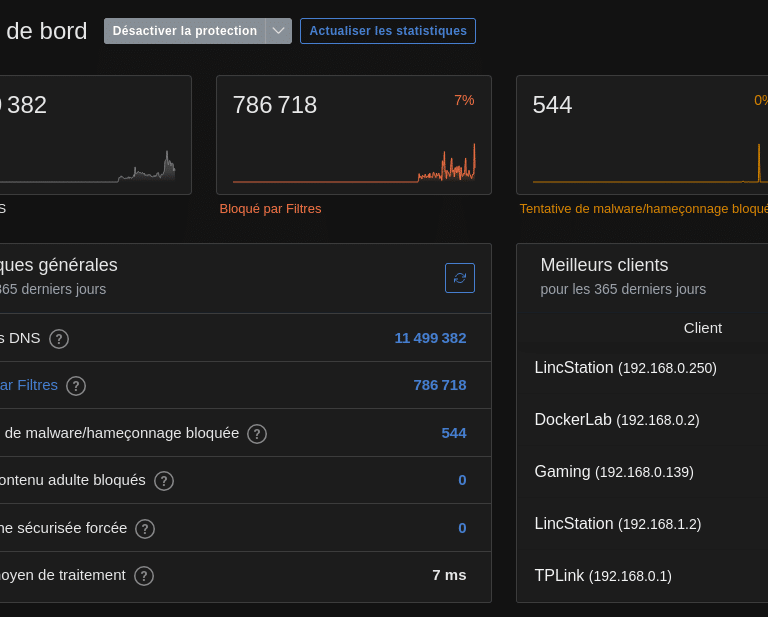Click the orange filters graph sparkline
The image size is (768, 617).
tap(354, 163)
